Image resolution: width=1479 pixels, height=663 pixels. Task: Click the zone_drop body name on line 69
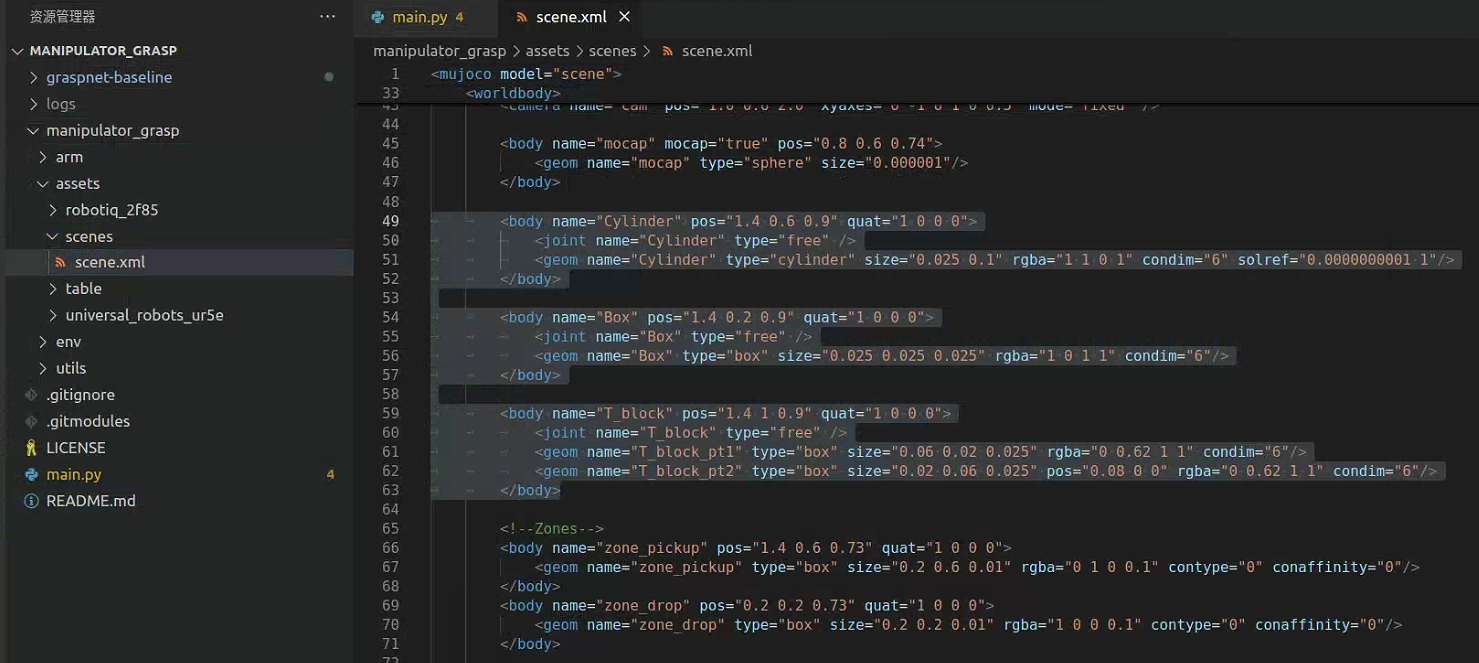tap(644, 605)
